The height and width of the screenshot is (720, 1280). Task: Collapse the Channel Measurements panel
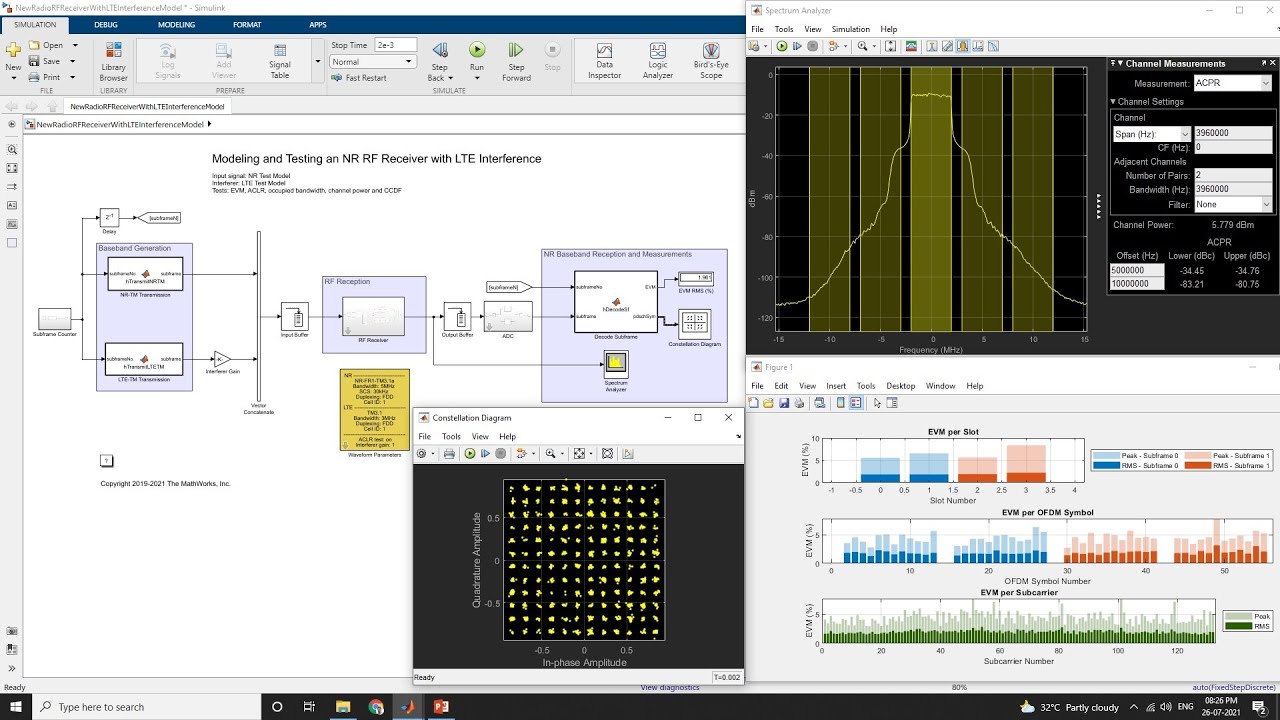coord(1120,64)
